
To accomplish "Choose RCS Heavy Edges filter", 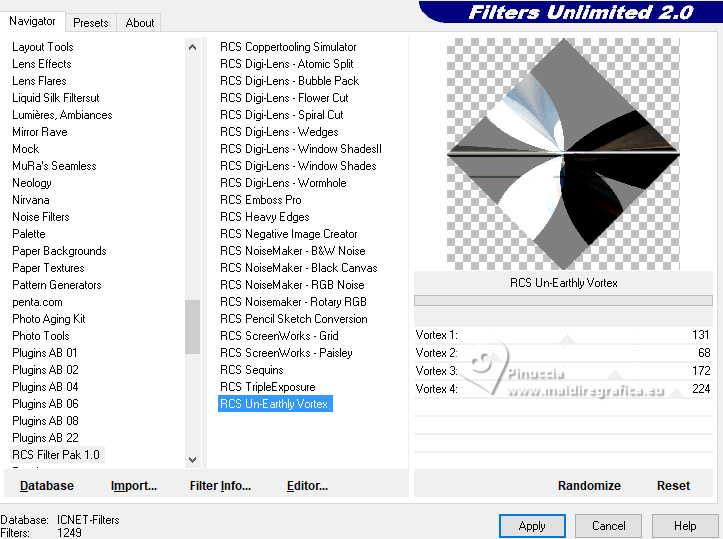I will tap(265, 217).
